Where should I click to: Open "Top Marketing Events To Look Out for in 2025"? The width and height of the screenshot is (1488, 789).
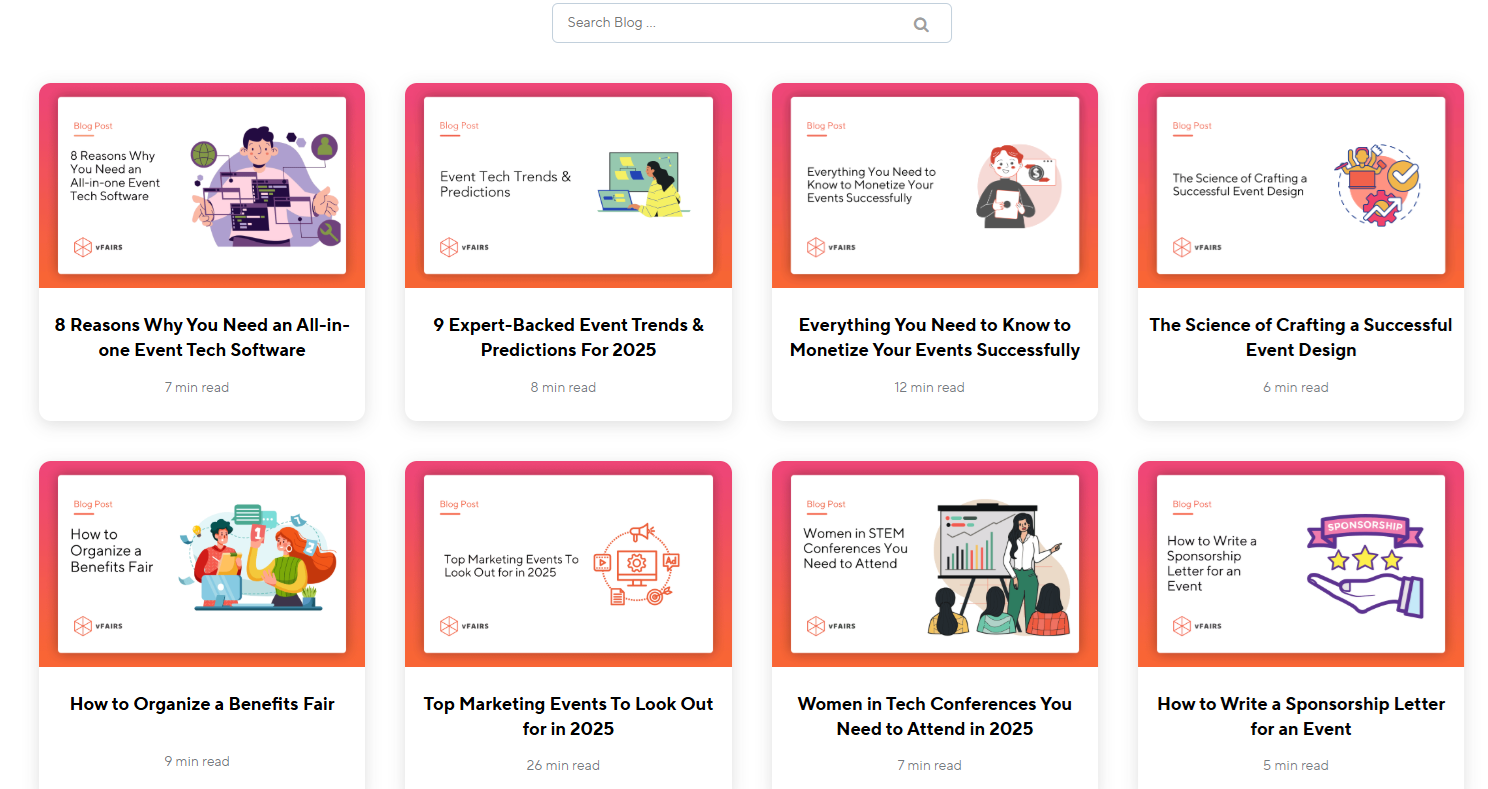[568, 716]
